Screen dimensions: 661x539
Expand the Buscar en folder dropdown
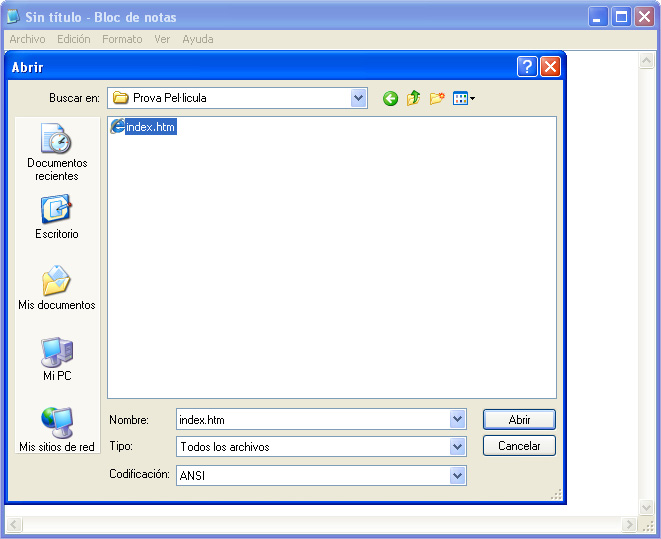[359, 98]
